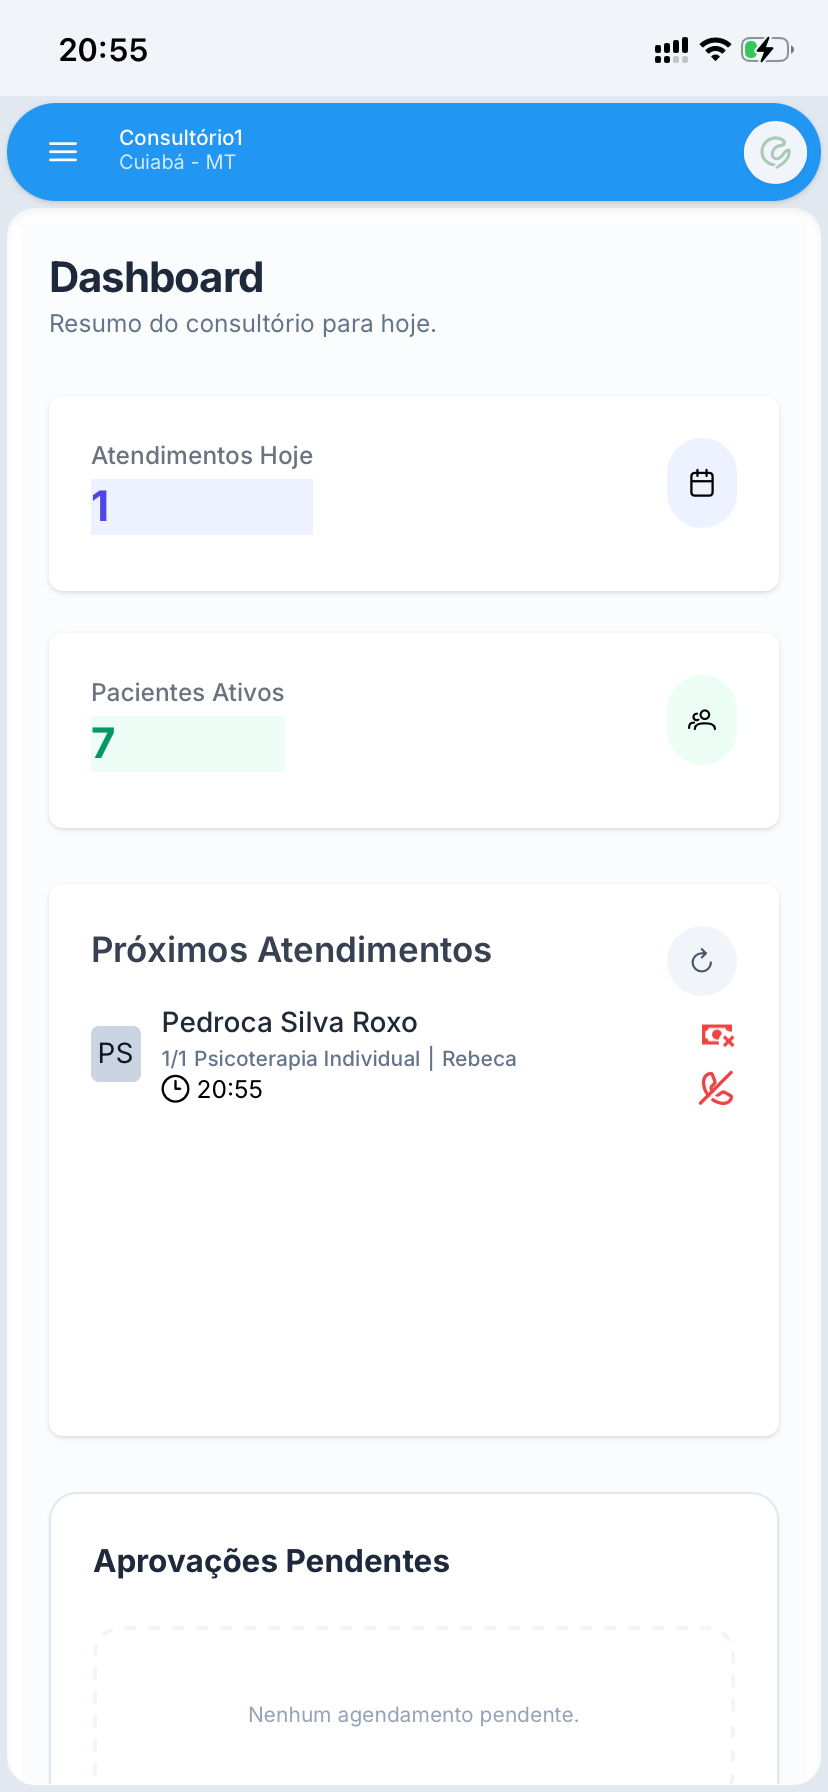Tap the battery indicator in status bar

click(x=766, y=49)
